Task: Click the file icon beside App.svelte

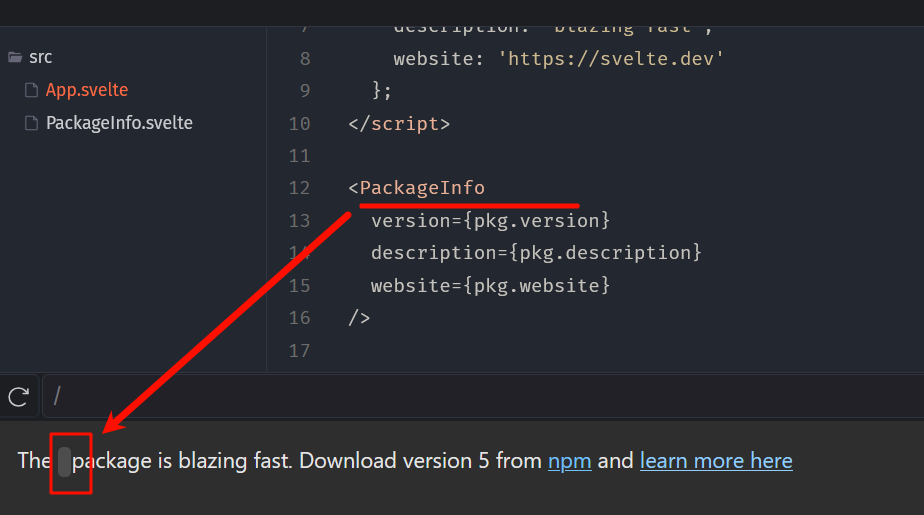Action: [31, 90]
